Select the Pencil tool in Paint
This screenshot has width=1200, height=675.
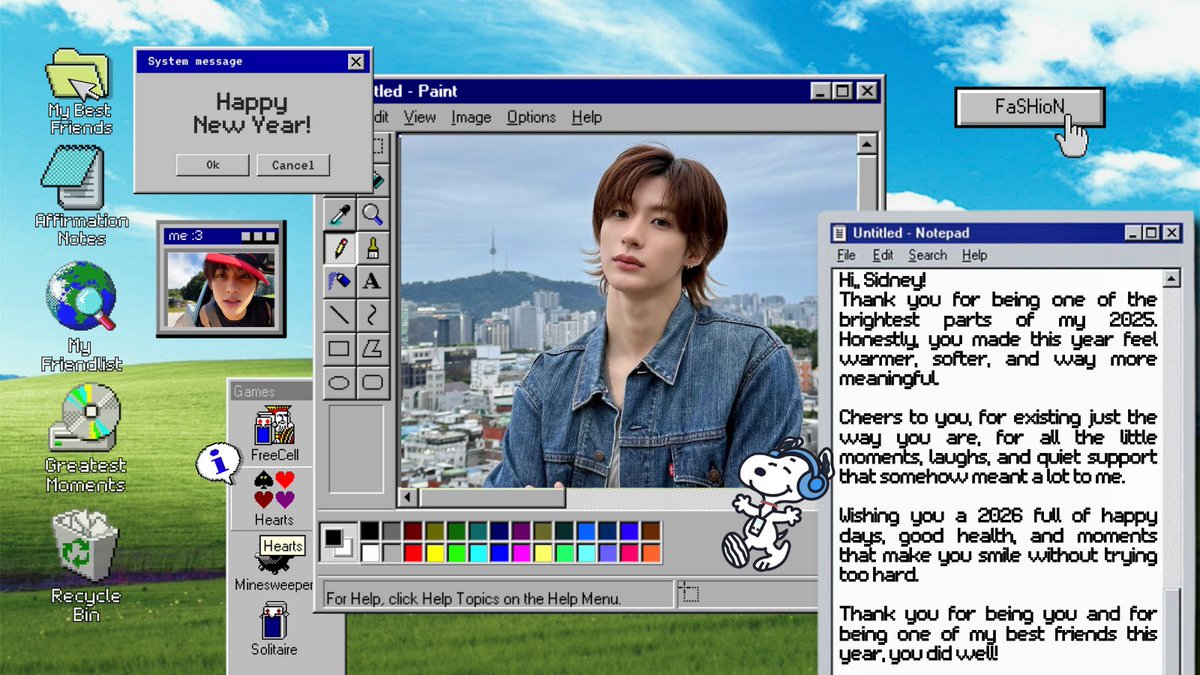339,247
